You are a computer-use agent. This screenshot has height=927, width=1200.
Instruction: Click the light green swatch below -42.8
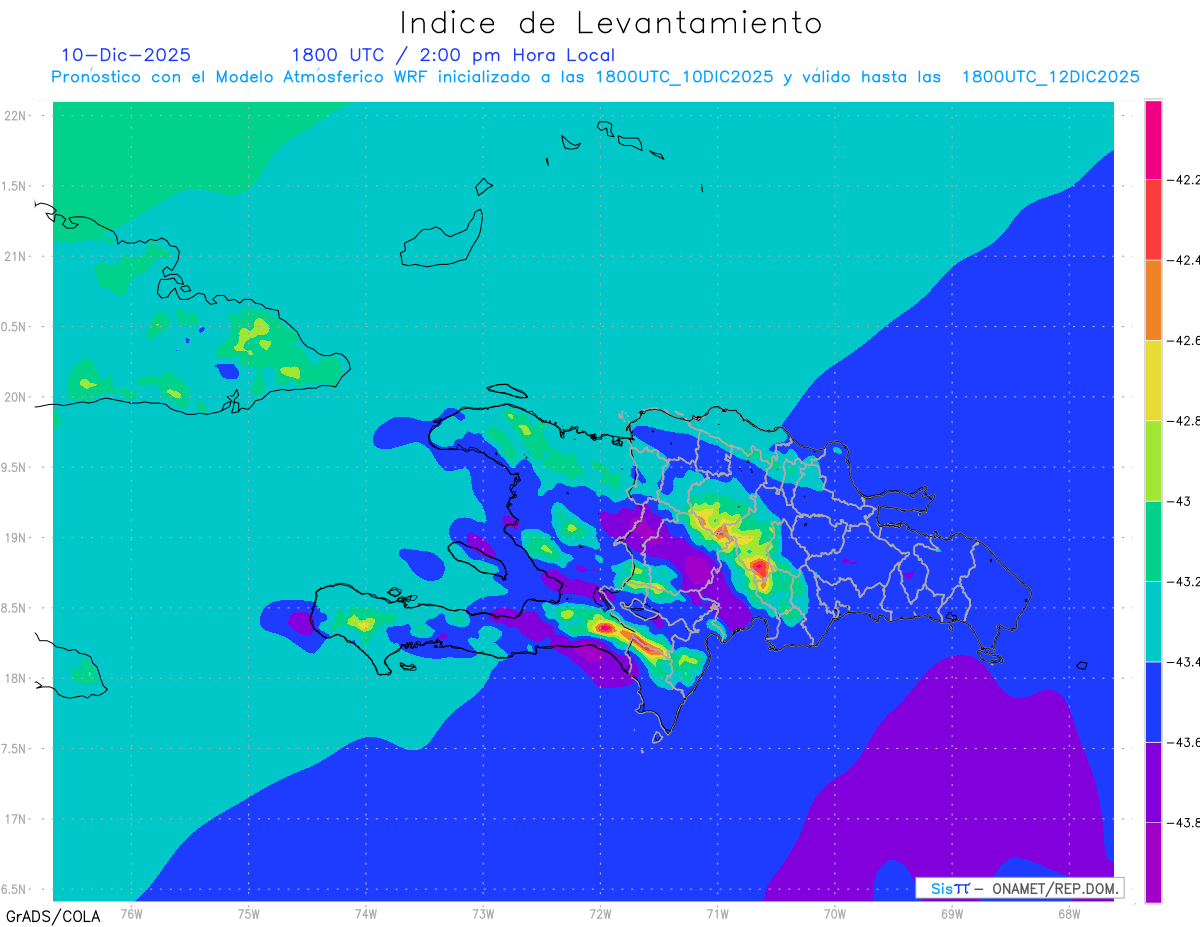1153,460
